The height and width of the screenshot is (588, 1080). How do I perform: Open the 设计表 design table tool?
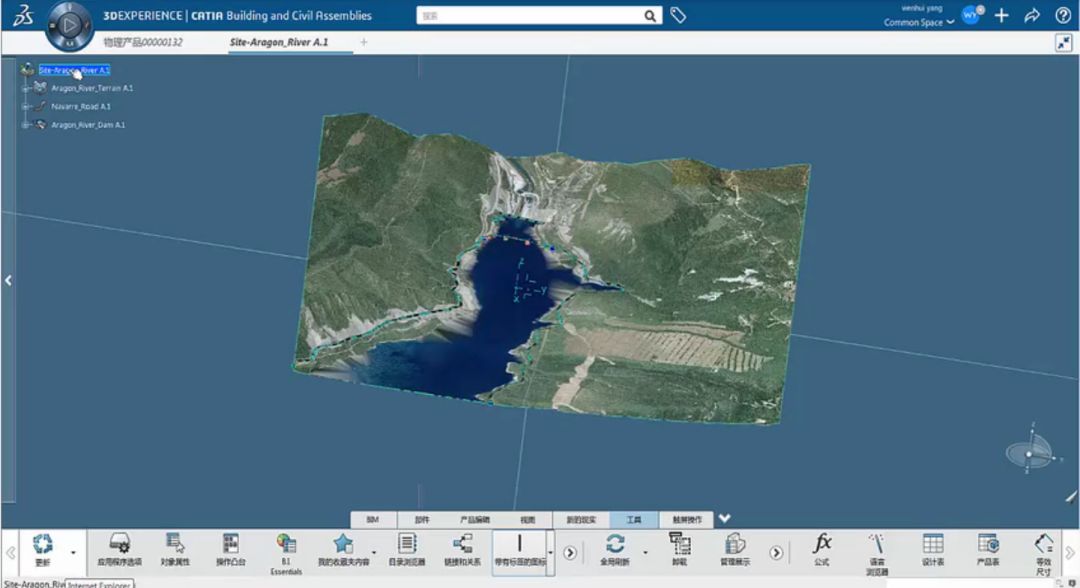[932, 544]
